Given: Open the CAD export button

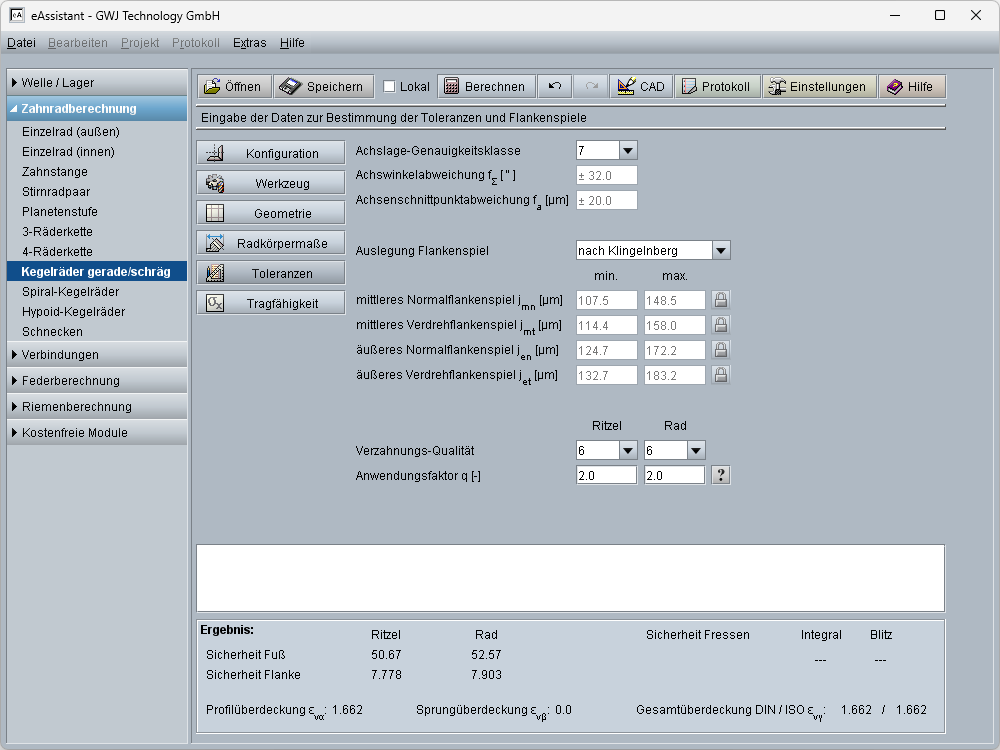Looking at the screenshot, I should (x=641, y=87).
